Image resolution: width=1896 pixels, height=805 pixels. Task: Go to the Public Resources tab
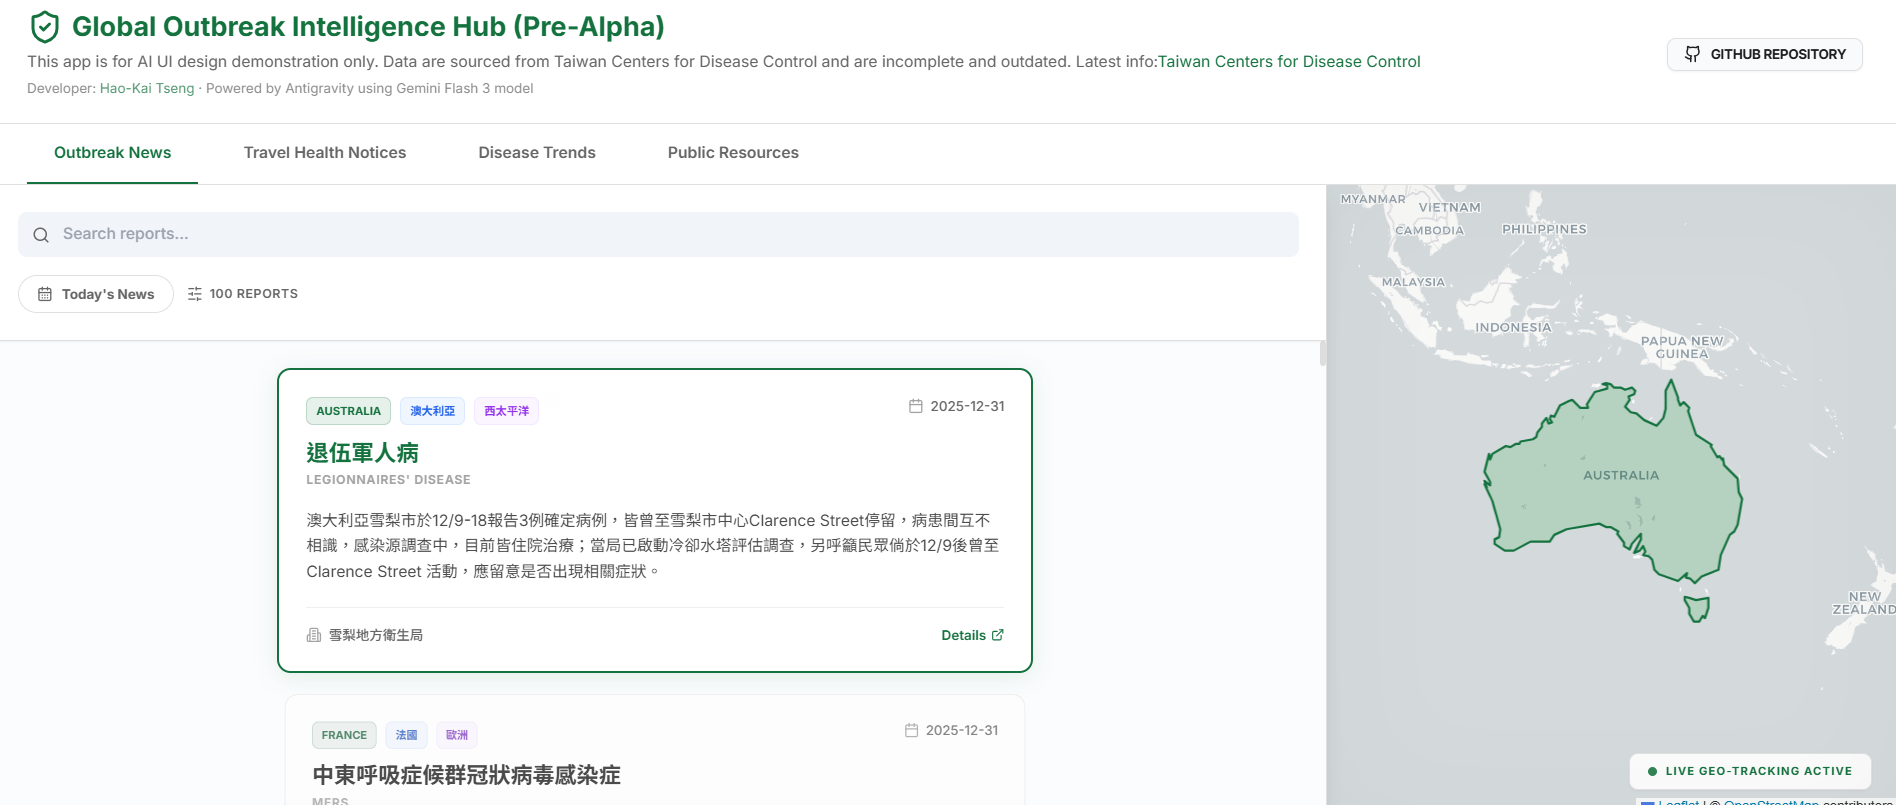point(733,153)
